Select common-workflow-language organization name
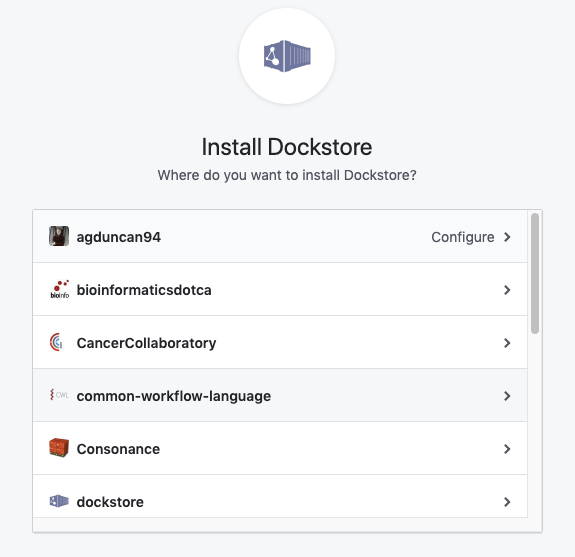575x557 pixels. 173,396
